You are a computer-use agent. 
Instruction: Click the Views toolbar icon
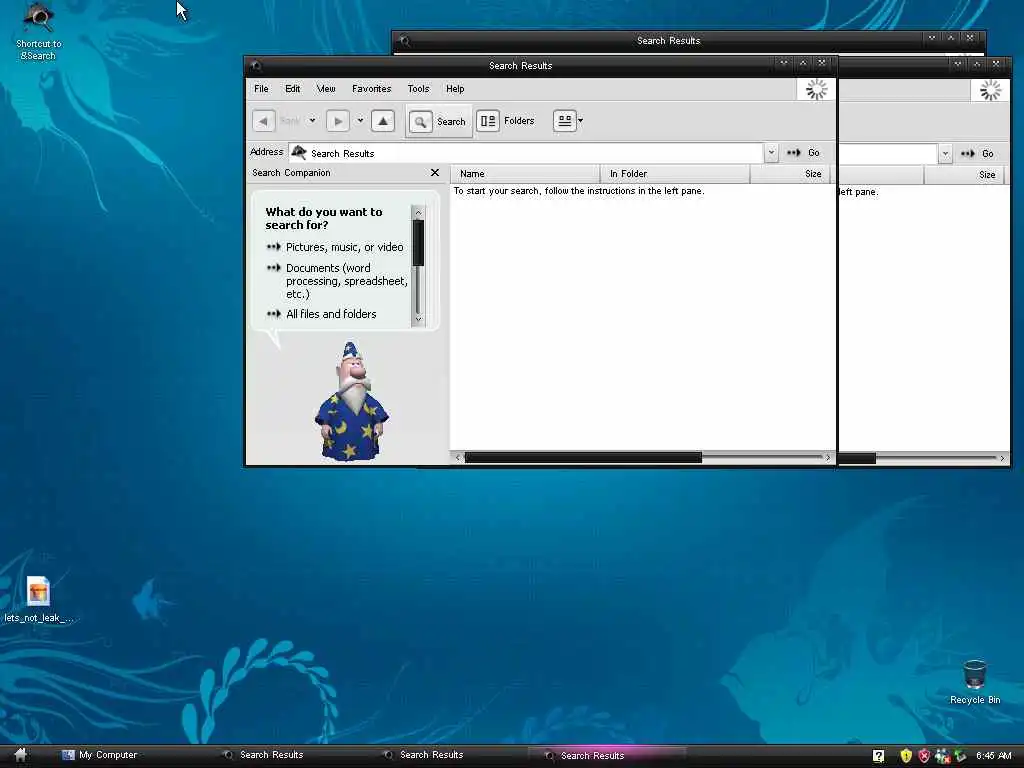pos(564,121)
